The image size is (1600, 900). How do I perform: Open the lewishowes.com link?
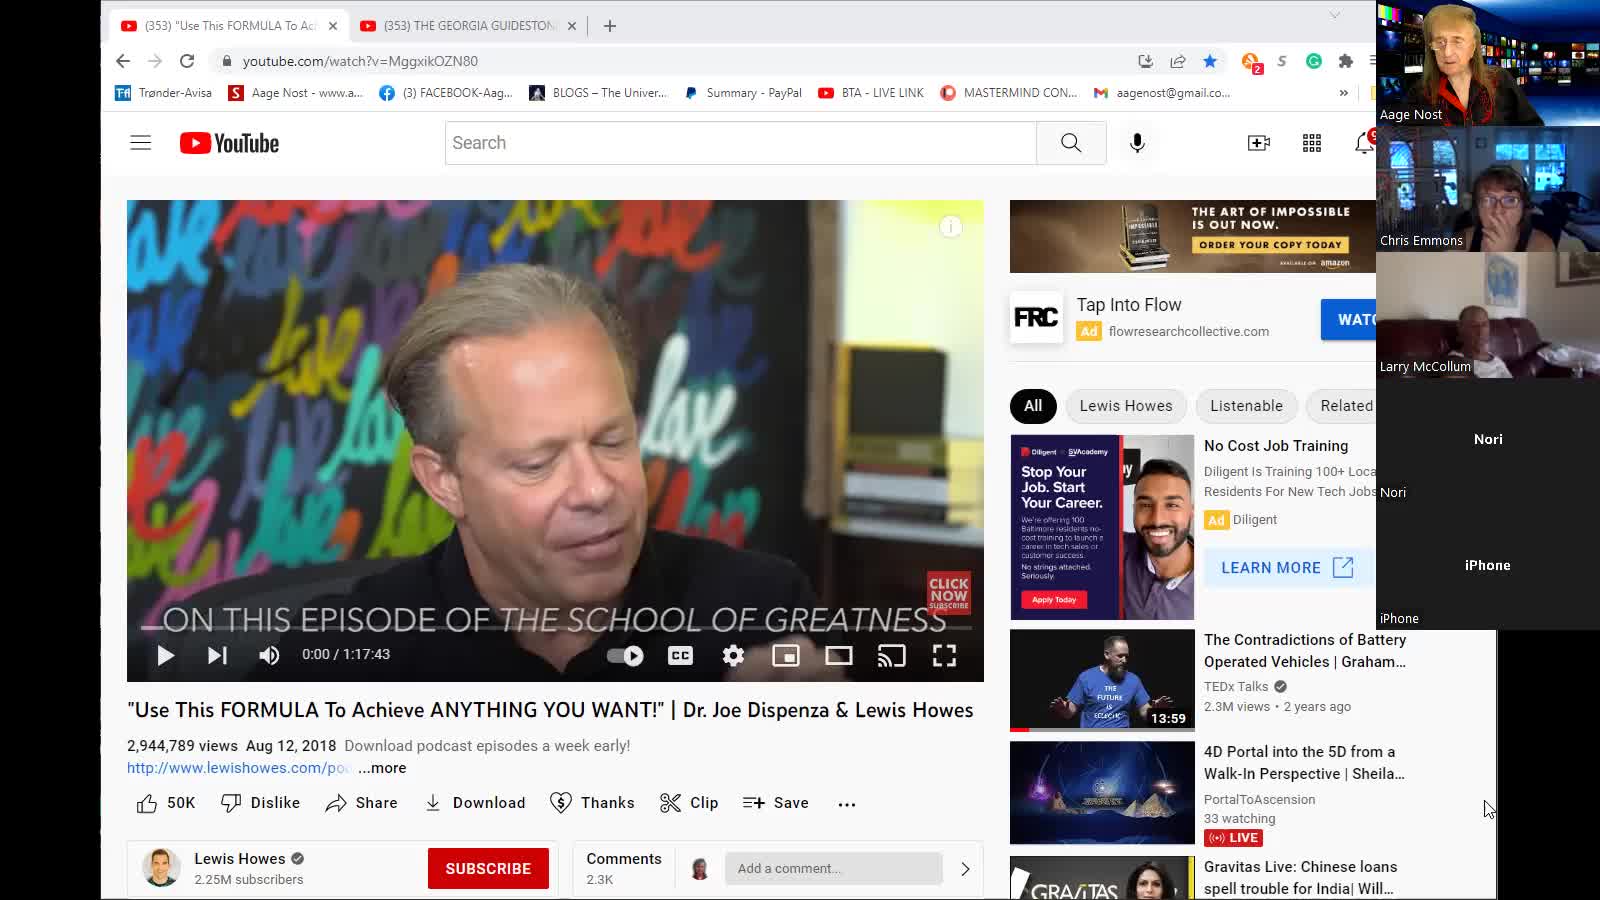[238, 768]
